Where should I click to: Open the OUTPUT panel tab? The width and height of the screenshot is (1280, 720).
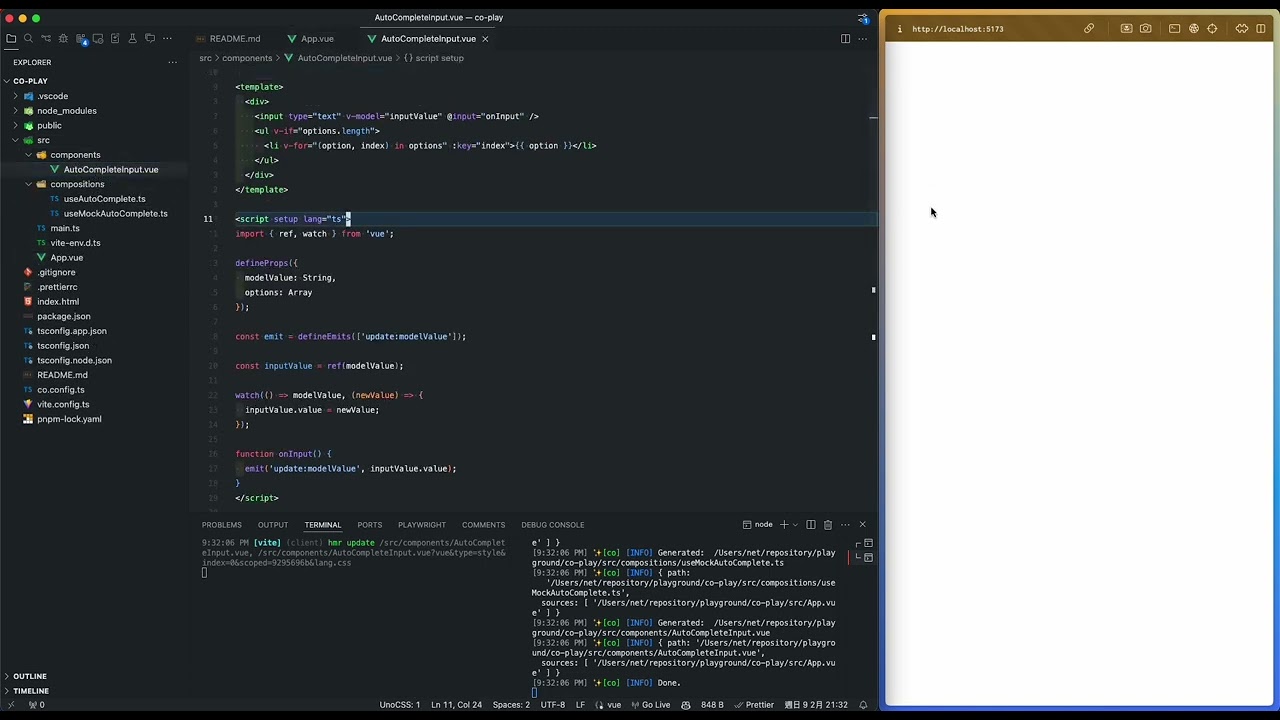273,525
